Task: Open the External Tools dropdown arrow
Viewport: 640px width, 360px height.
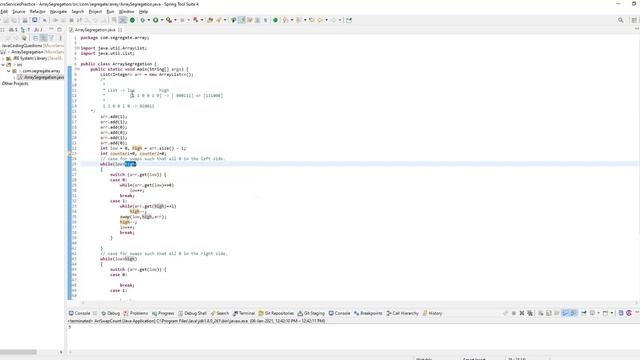Action: click(x=176, y=20)
